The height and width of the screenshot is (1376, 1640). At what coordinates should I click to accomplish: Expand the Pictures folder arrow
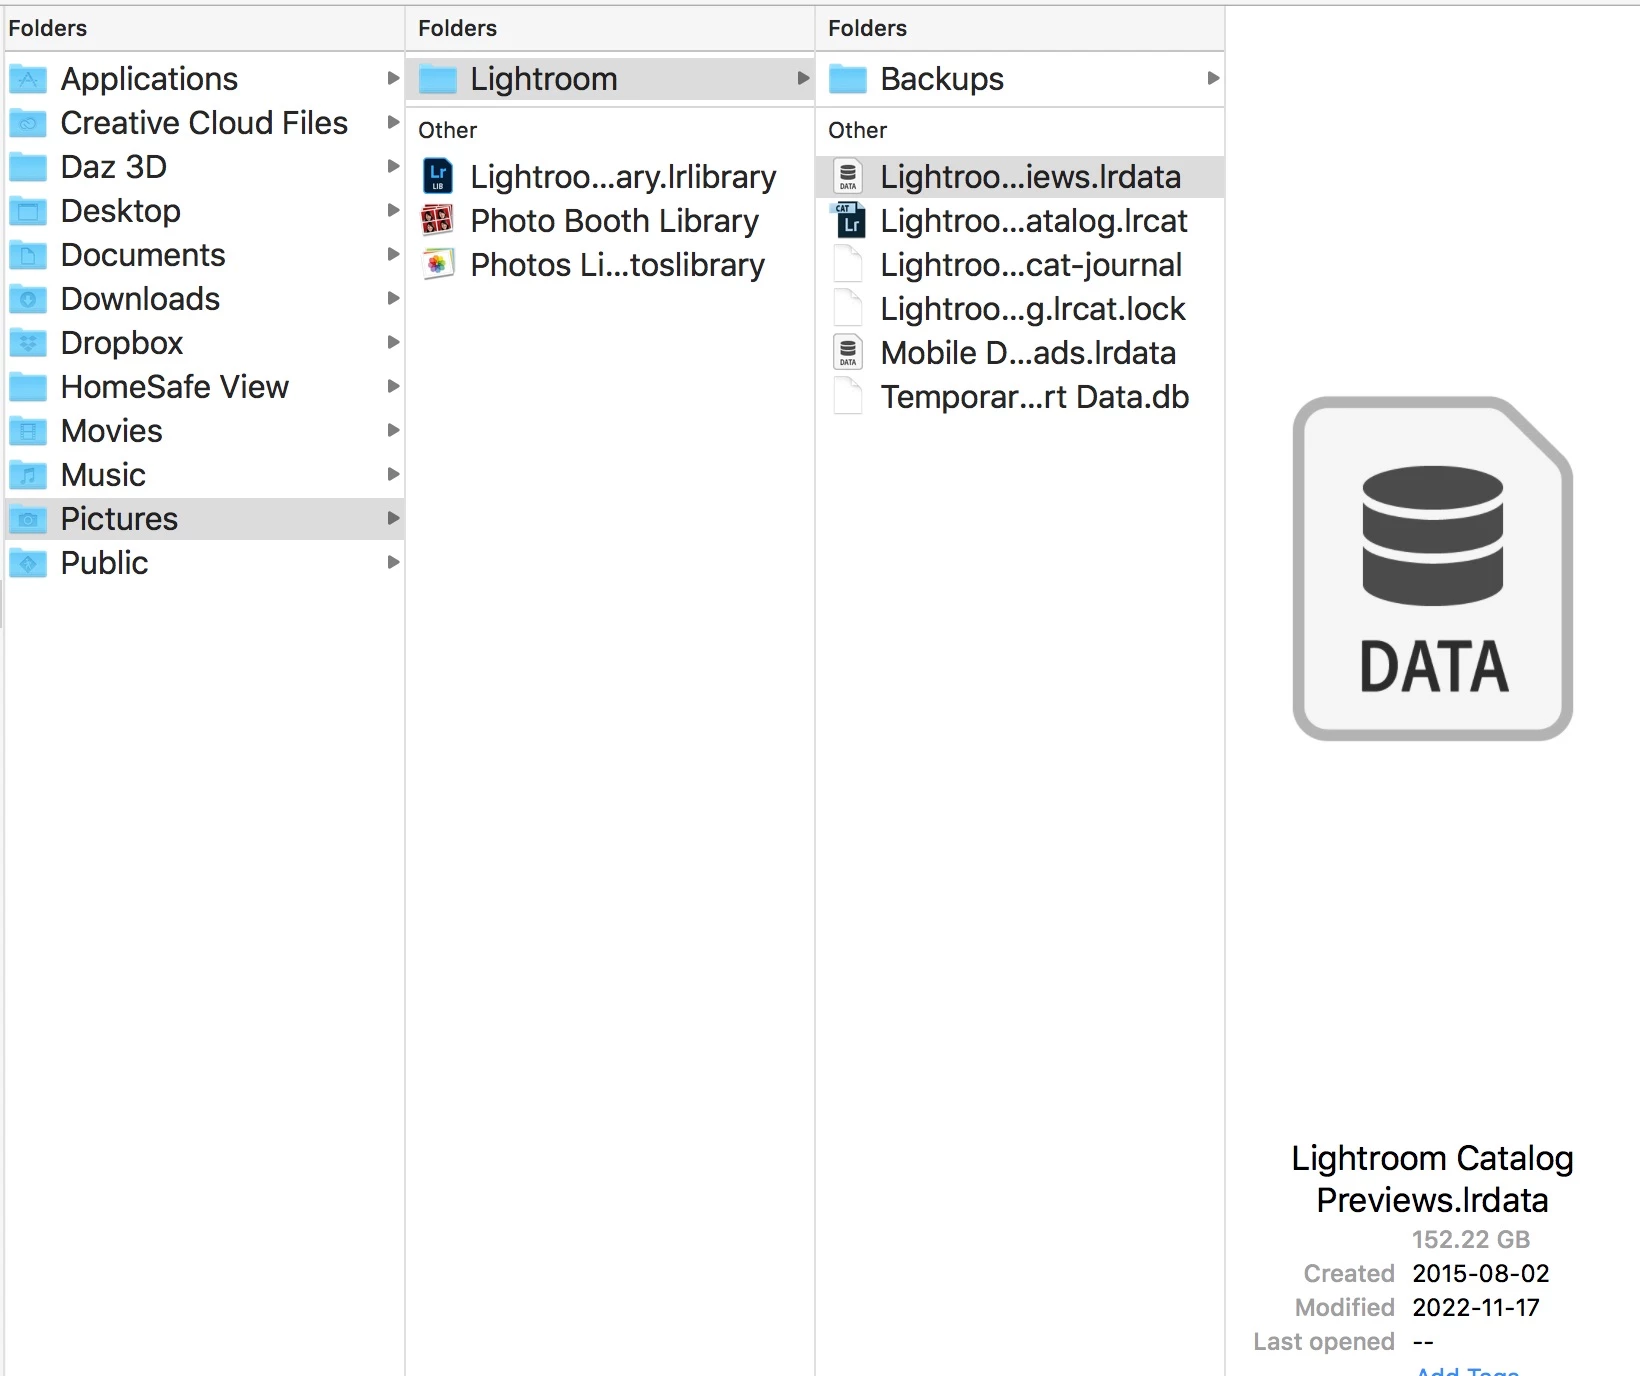click(393, 518)
